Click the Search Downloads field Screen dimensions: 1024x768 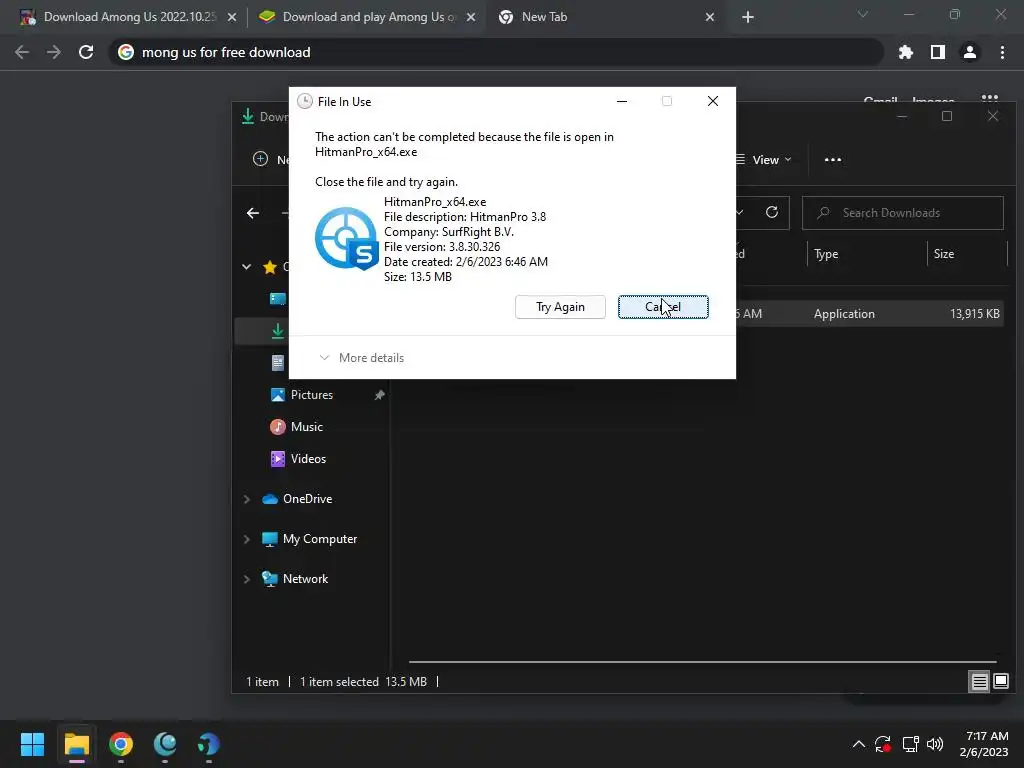[903, 213]
